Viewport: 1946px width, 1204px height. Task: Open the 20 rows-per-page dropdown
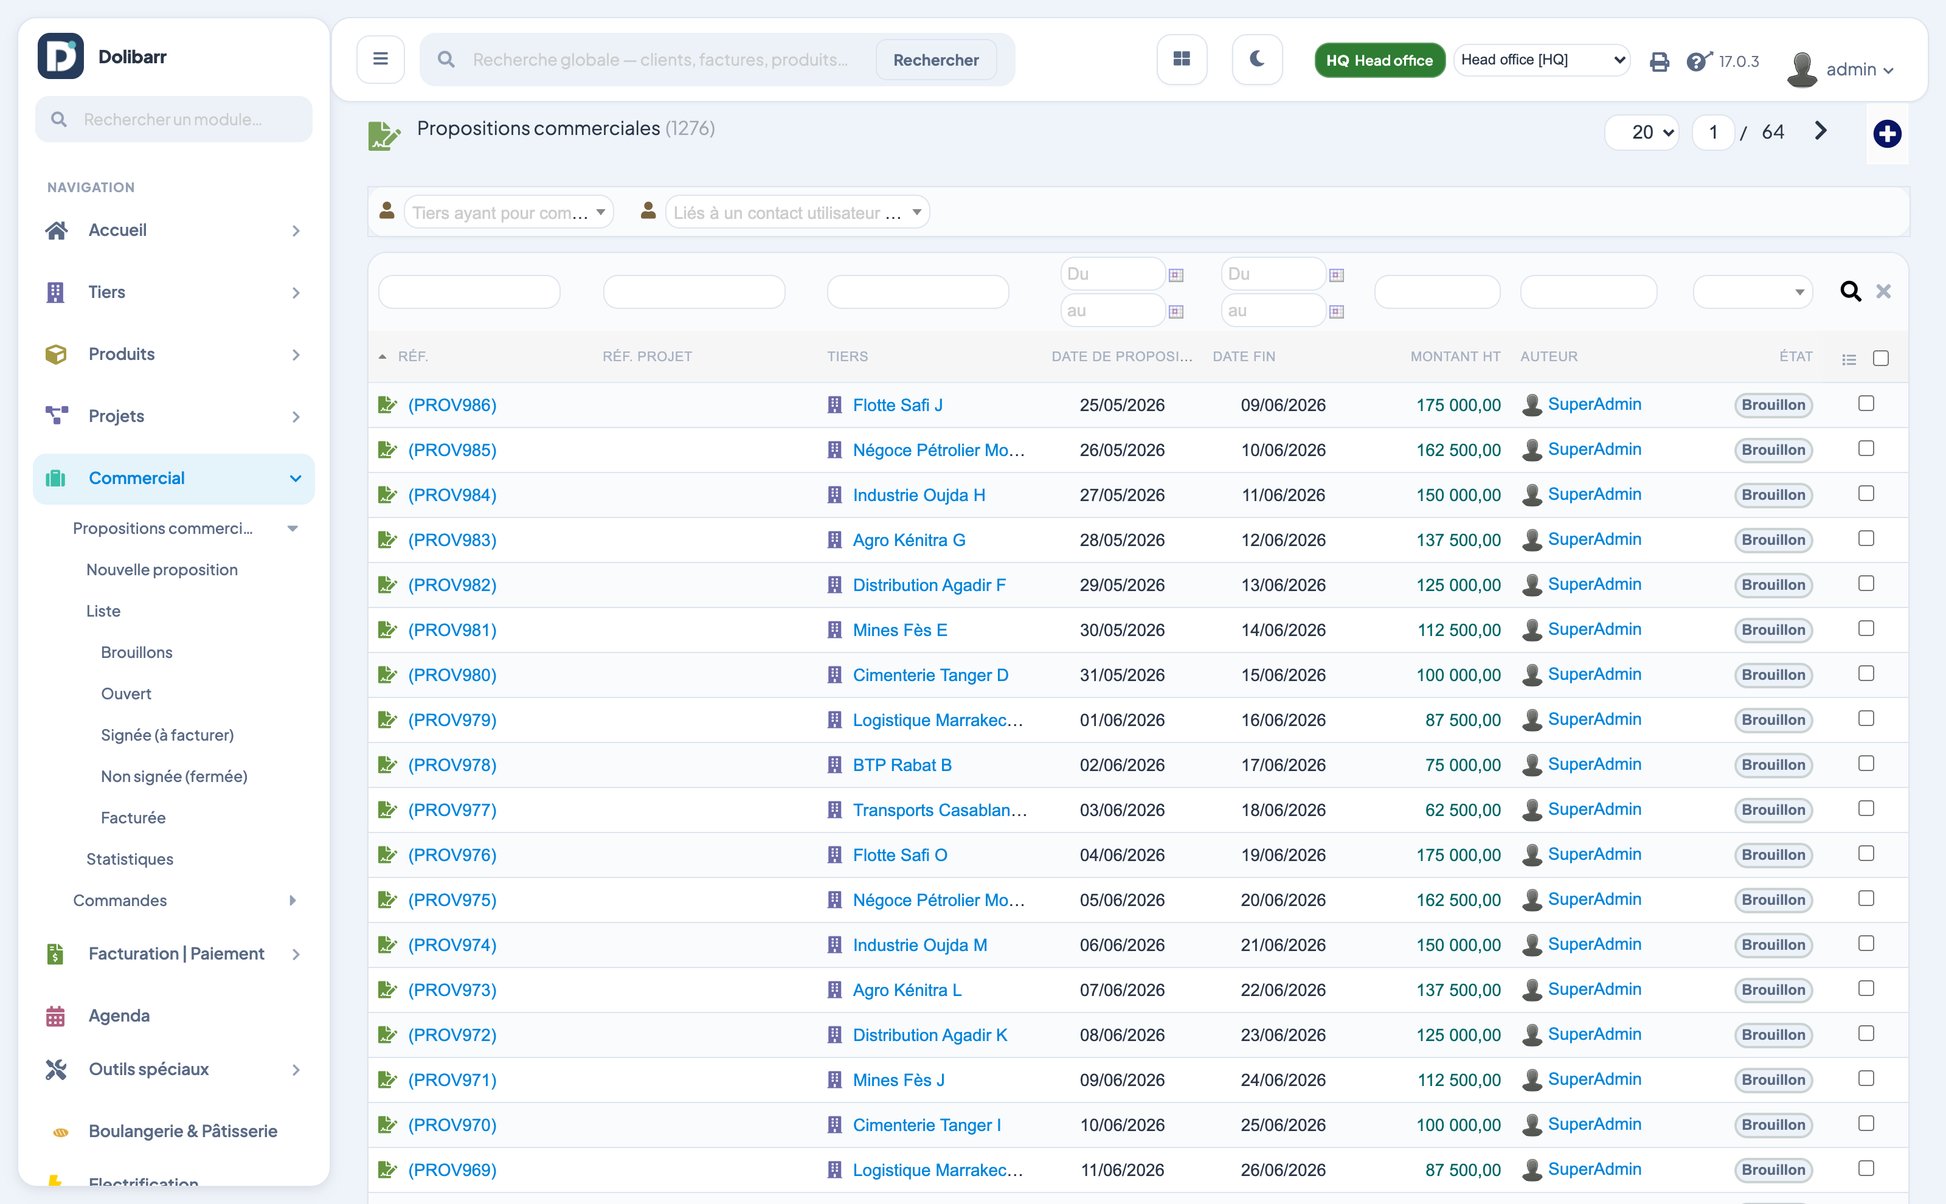click(x=1642, y=132)
